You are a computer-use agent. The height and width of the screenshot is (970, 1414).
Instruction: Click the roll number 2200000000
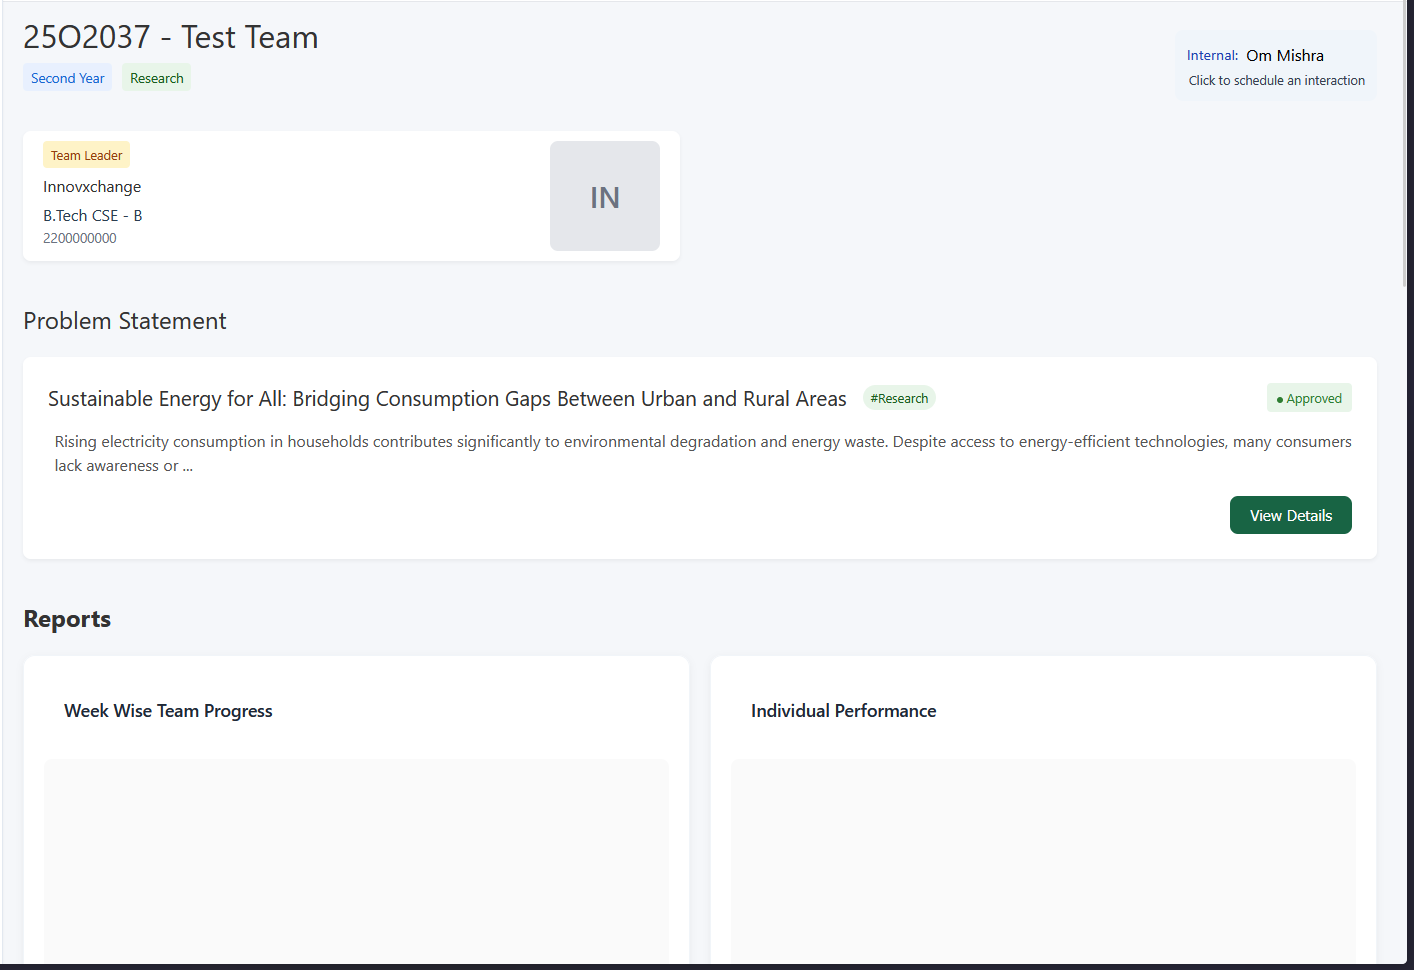tap(80, 238)
